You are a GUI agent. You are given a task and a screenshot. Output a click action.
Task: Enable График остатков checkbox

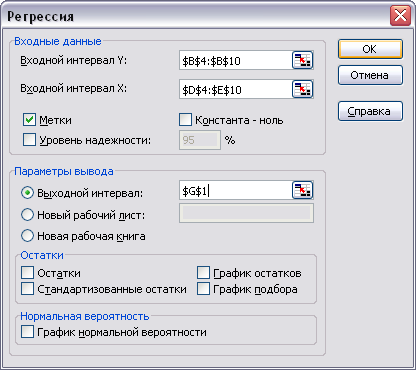pyautogui.click(x=203, y=272)
